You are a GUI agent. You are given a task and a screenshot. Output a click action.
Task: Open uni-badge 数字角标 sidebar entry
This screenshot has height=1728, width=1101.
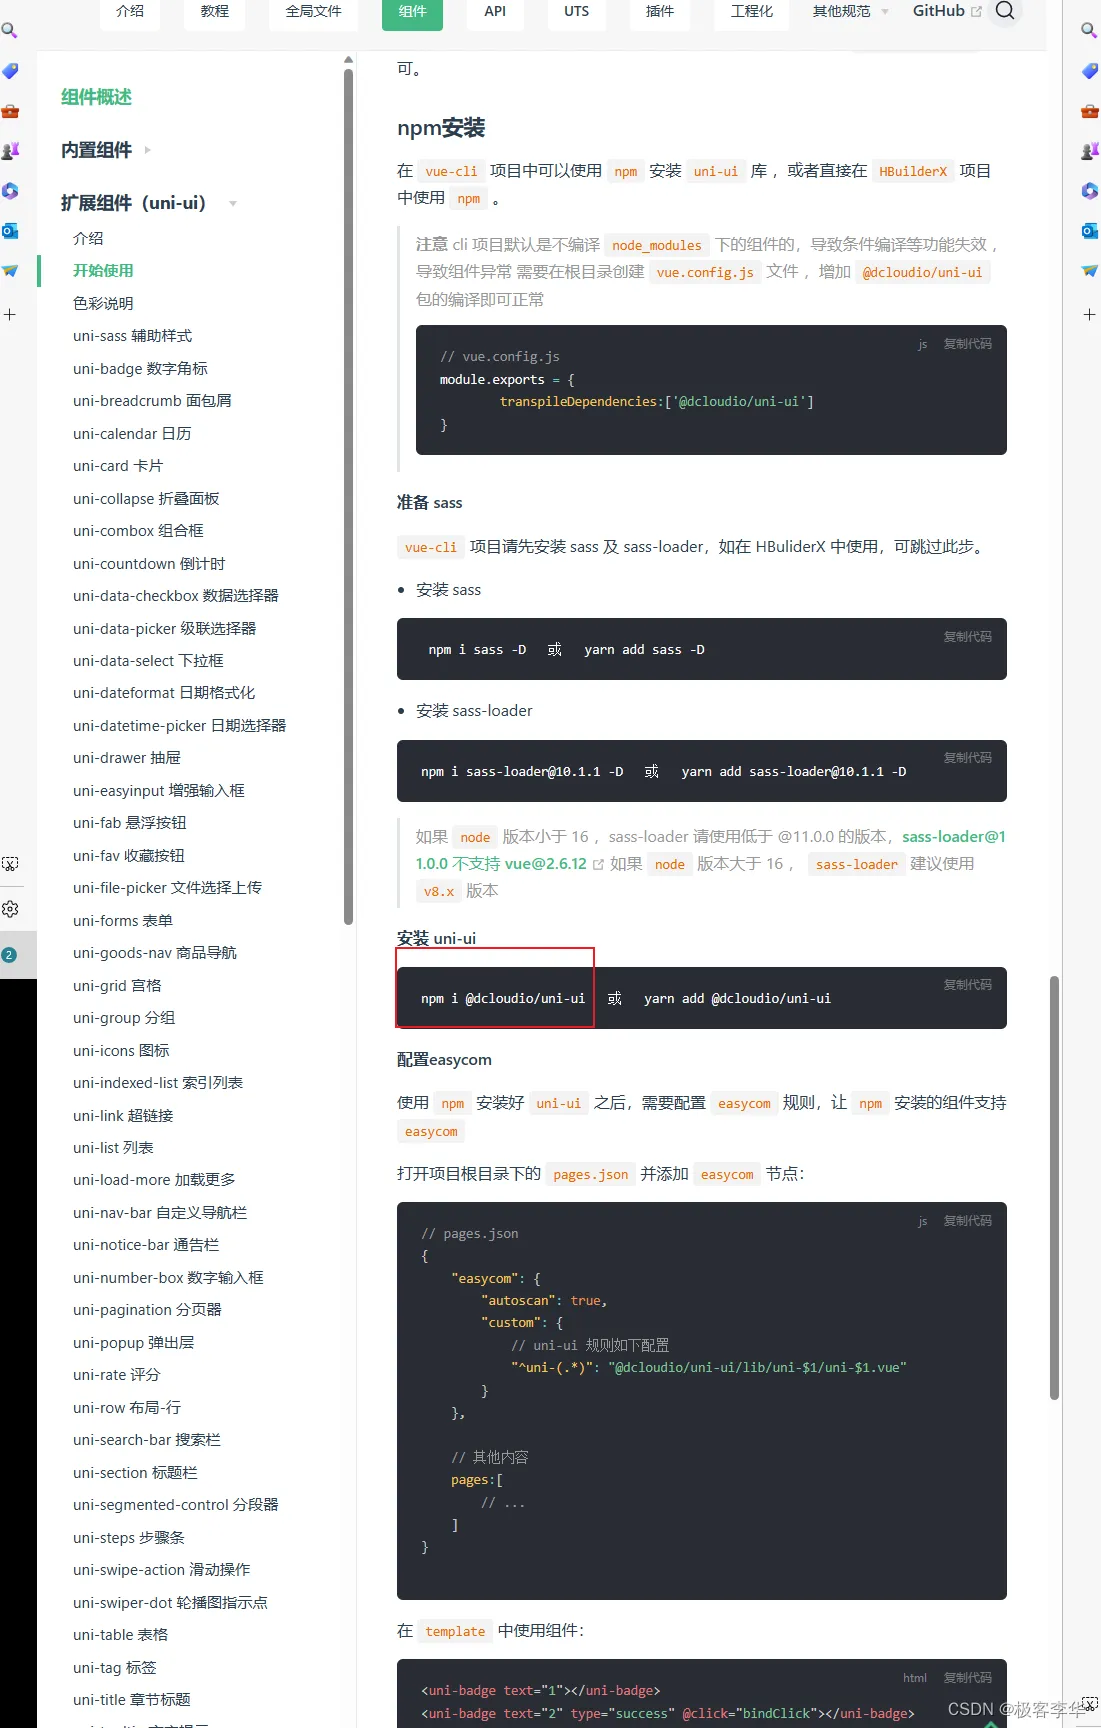[140, 369]
